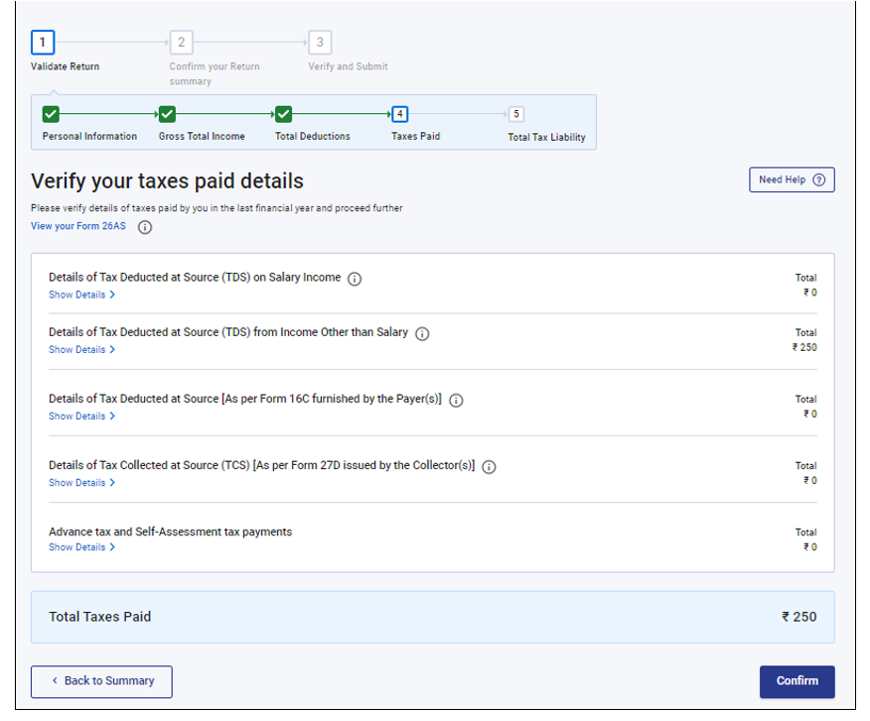This screenshot has height=721, width=870.
Task: Show Details for Form 16C tax deducted
Action: [x=81, y=416]
